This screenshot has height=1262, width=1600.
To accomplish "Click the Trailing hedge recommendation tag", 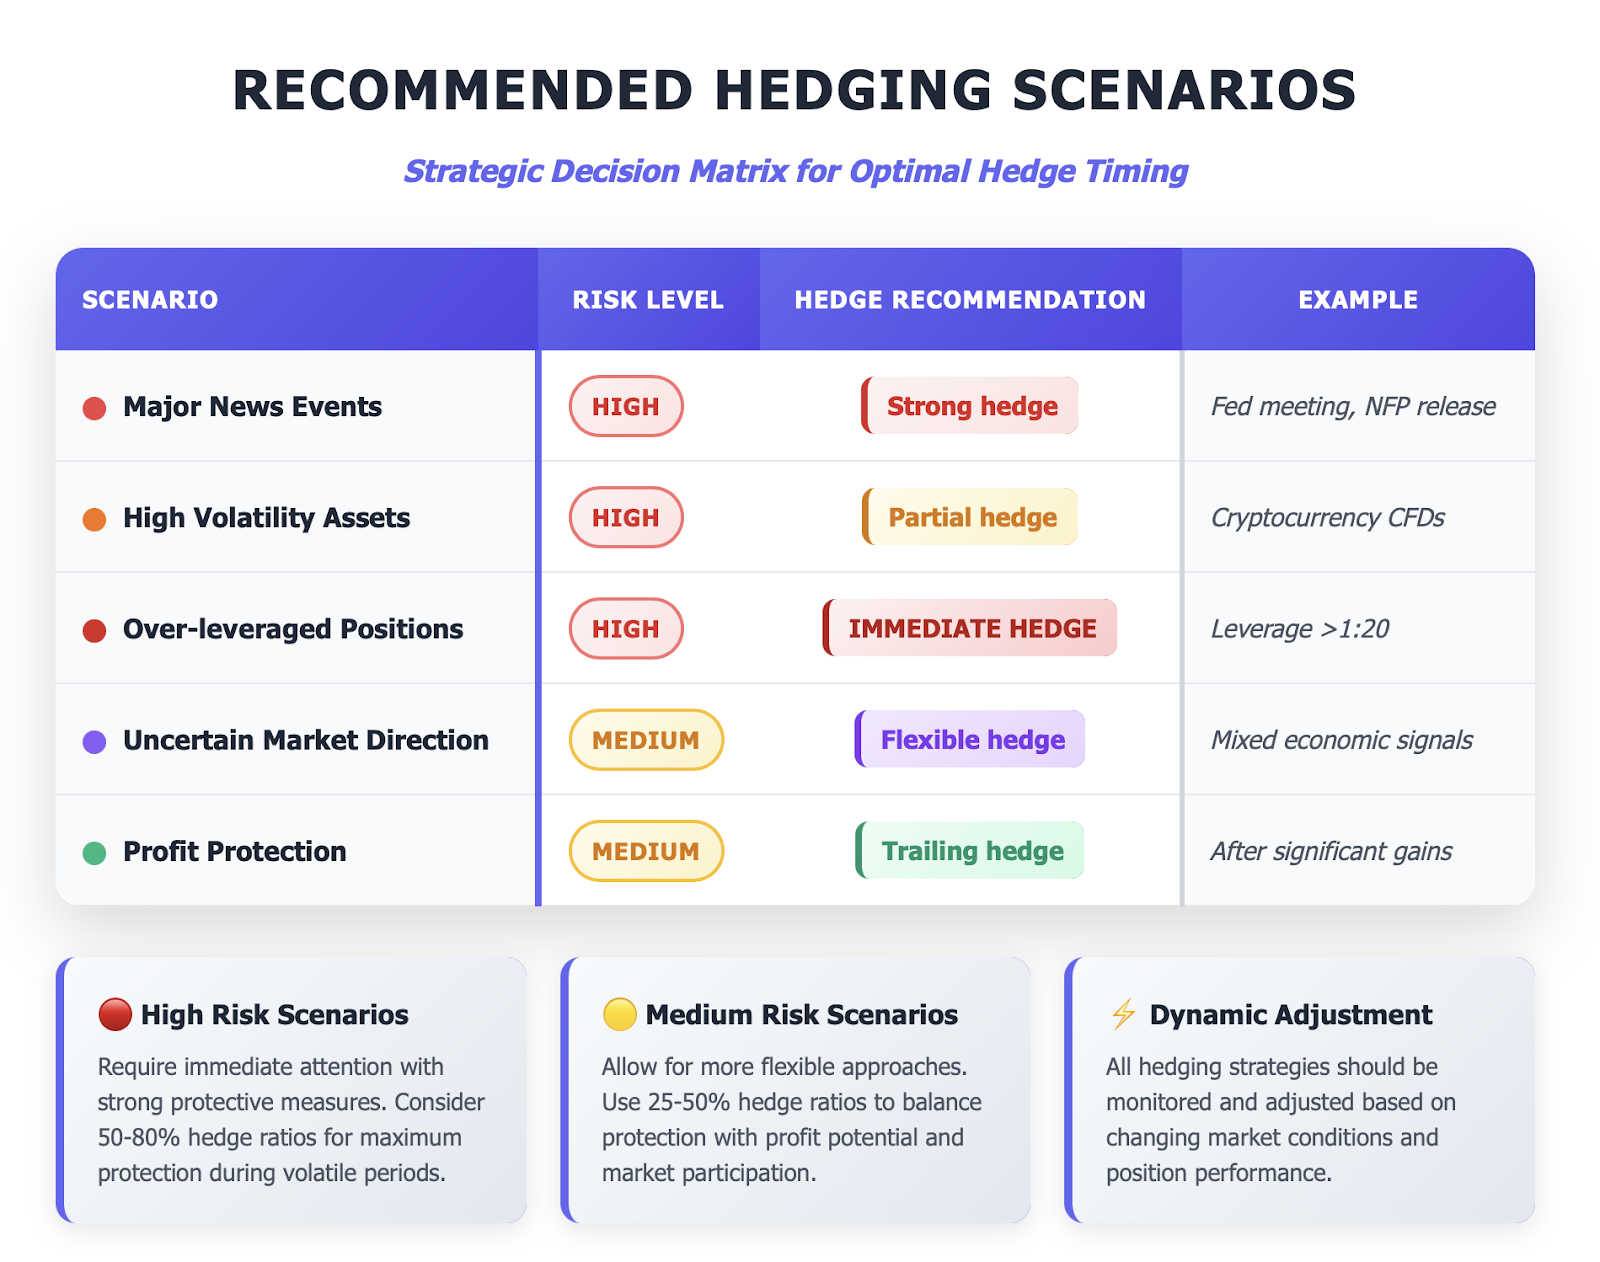I will click(971, 851).
